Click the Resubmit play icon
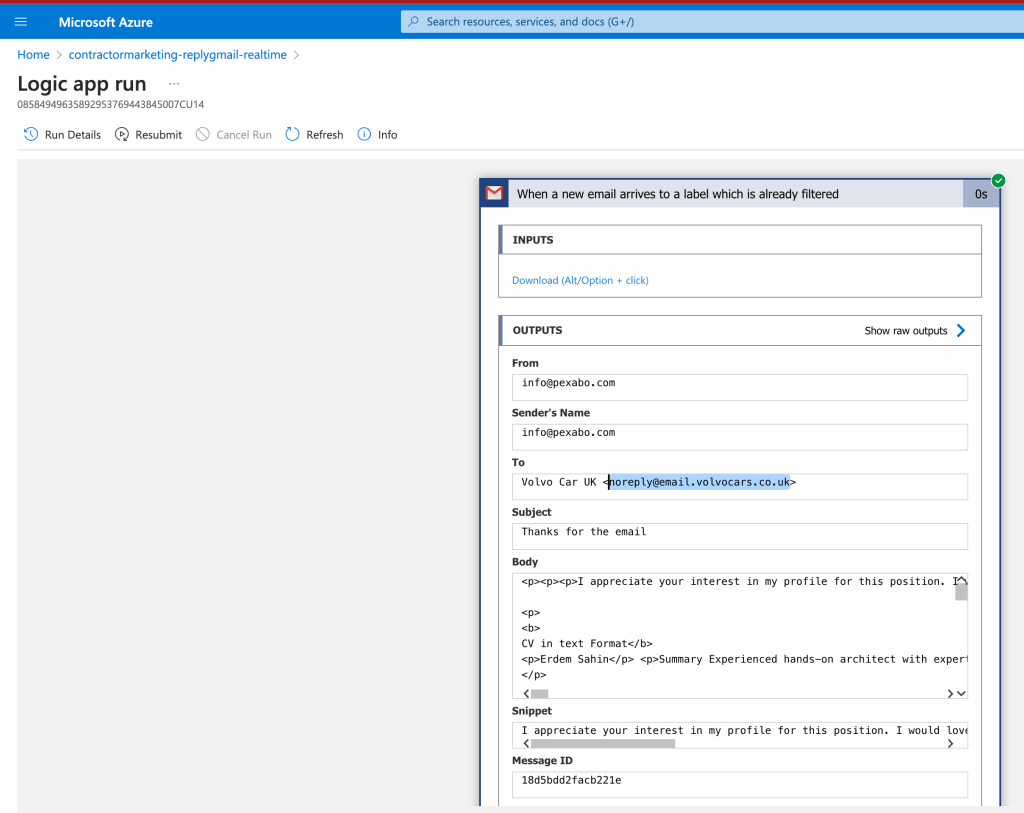Screen dimensions: 1024x813 point(121,135)
